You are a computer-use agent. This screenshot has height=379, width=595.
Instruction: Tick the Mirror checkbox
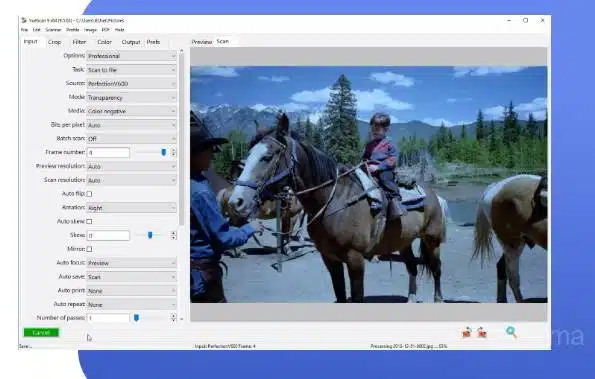tap(89, 249)
